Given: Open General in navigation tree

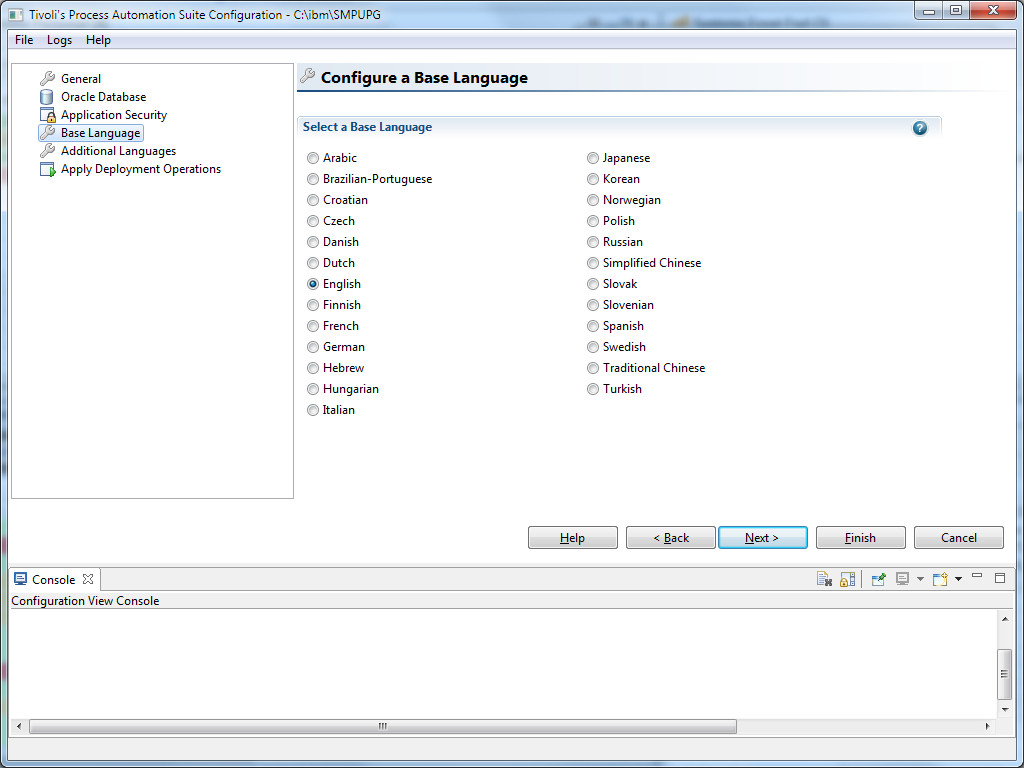Looking at the screenshot, I should pyautogui.click(x=81, y=78).
